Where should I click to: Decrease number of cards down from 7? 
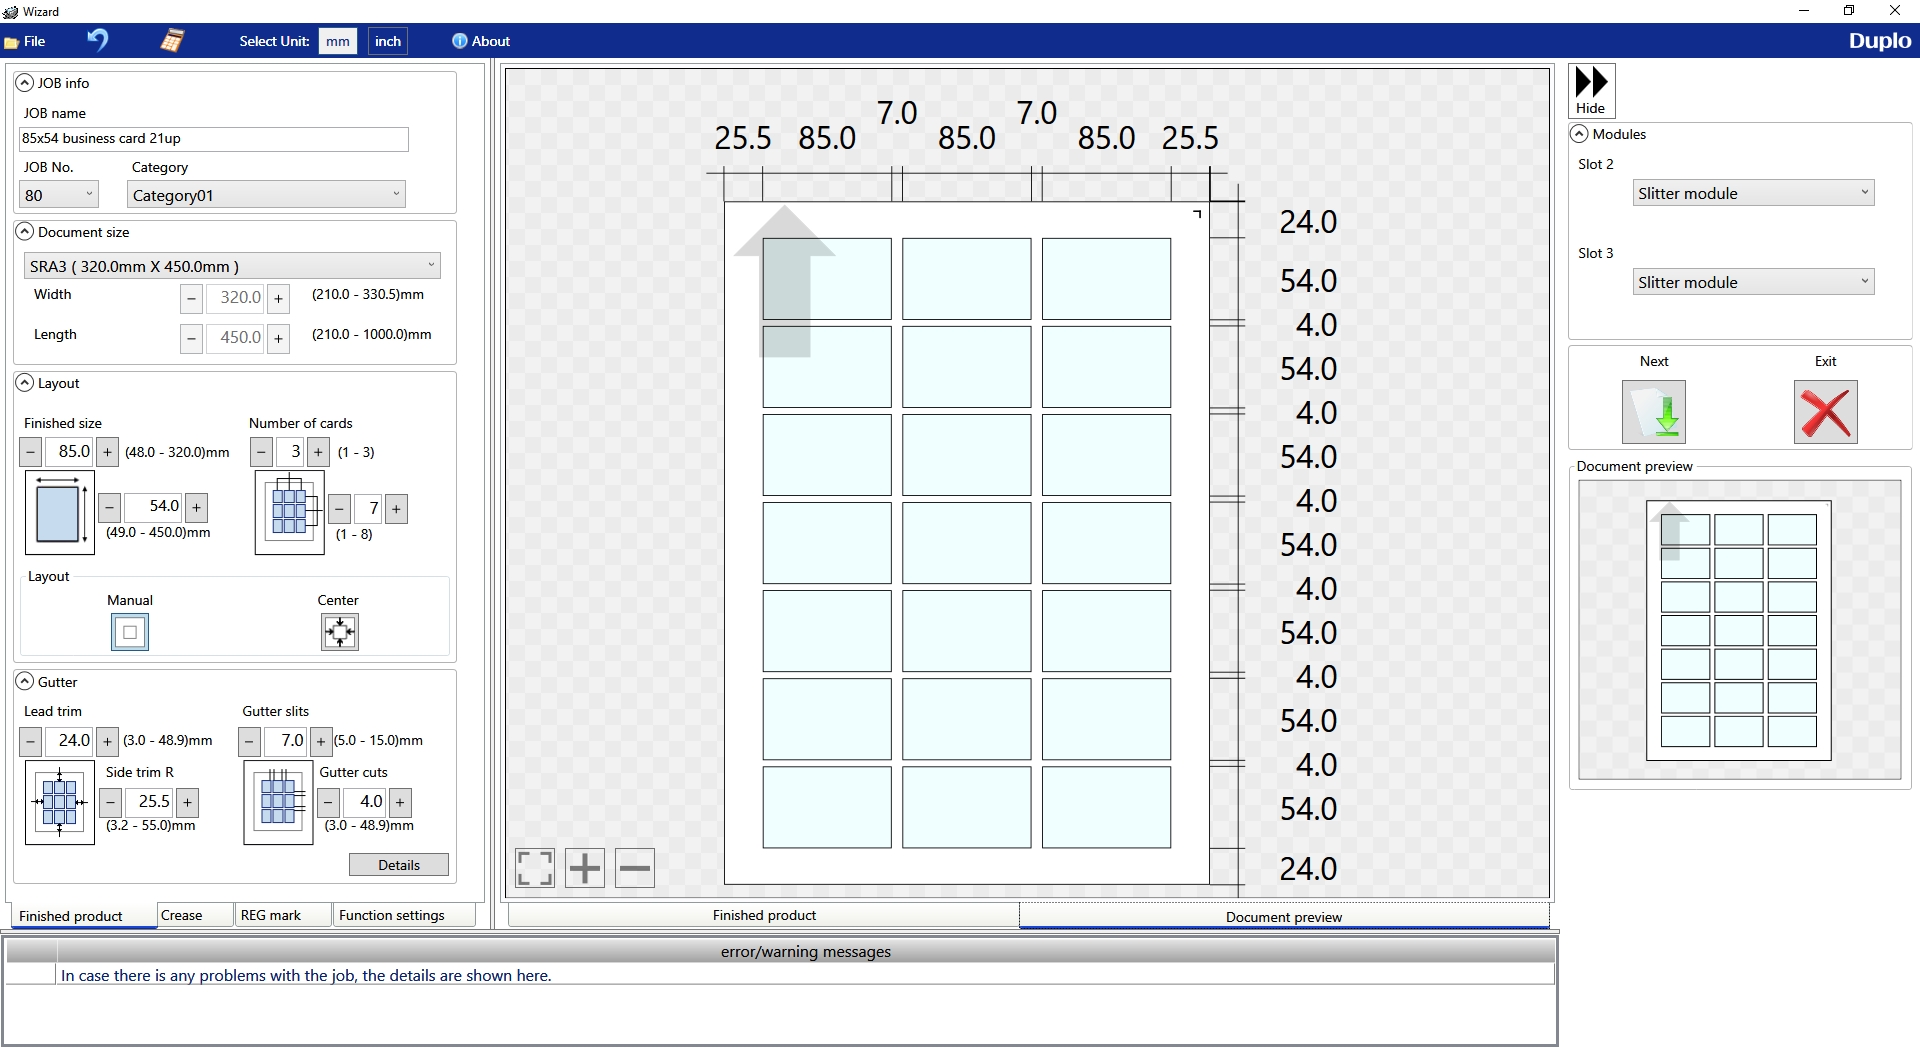point(339,509)
